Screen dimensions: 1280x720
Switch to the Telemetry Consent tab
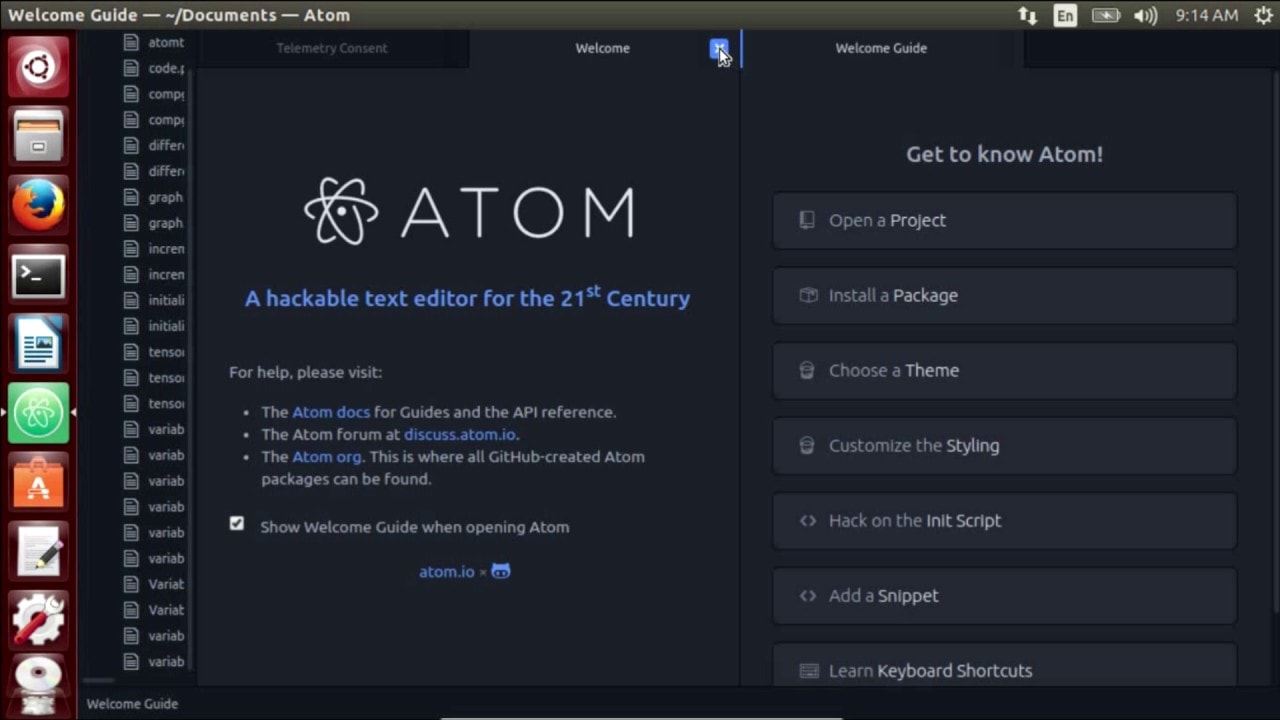tap(331, 48)
